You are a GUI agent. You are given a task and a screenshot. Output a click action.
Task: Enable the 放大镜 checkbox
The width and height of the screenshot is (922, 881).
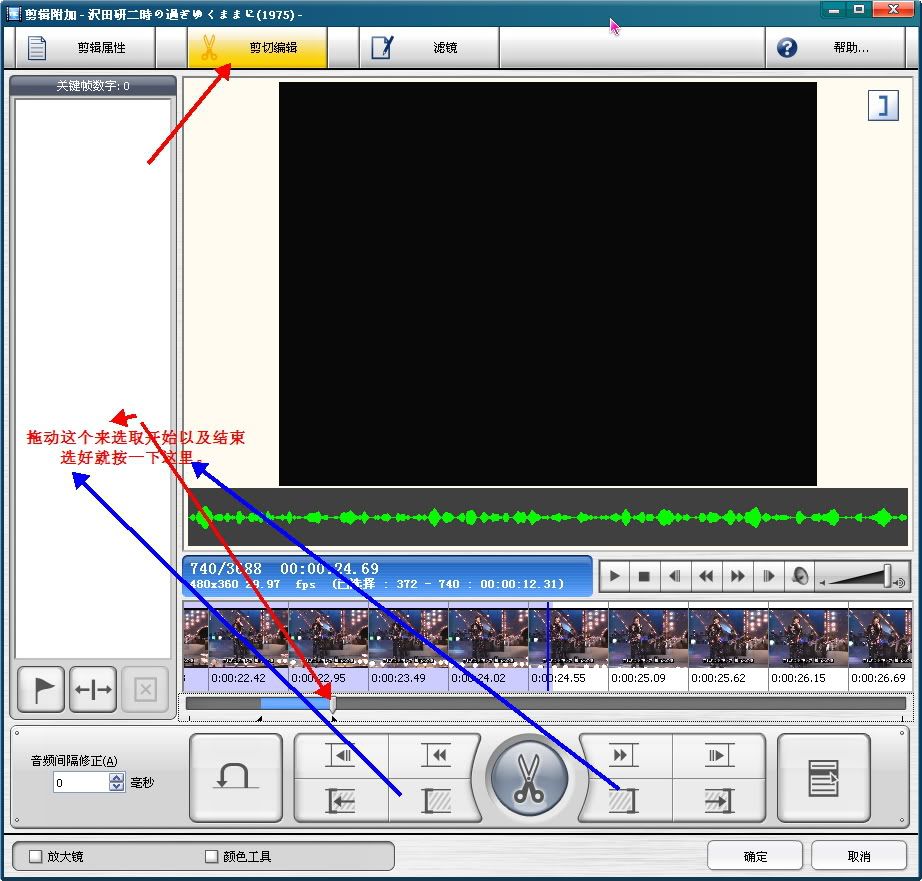tap(36, 856)
